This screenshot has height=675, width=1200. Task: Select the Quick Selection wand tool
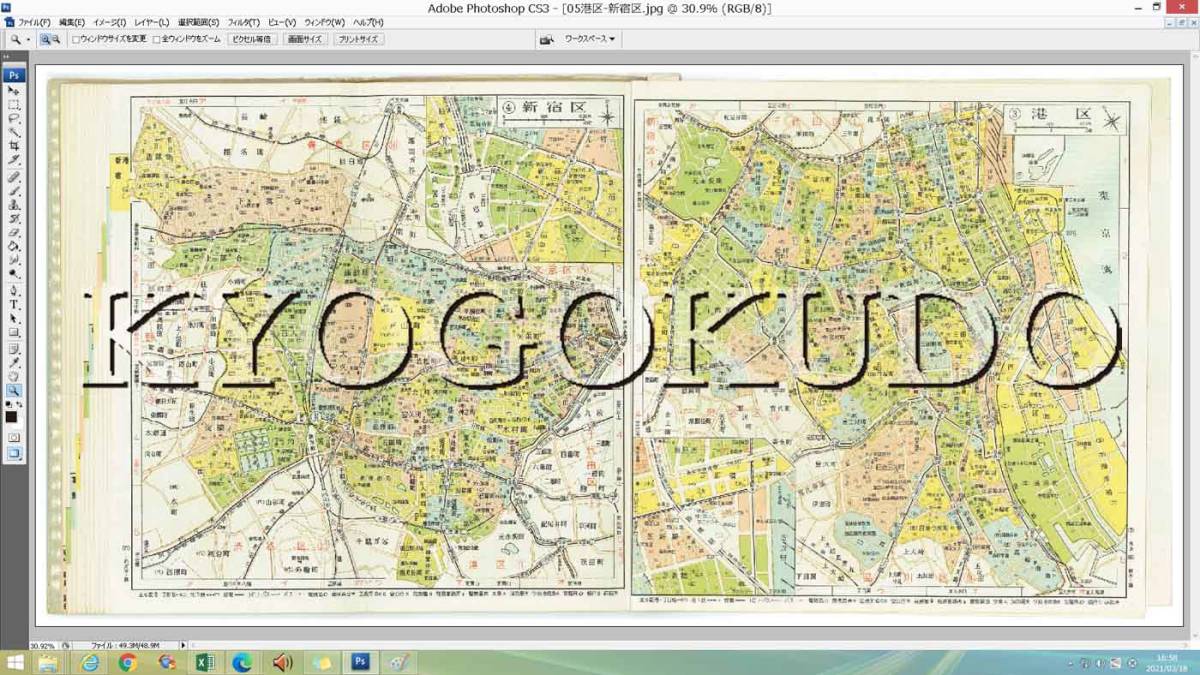tap(14, 130)
